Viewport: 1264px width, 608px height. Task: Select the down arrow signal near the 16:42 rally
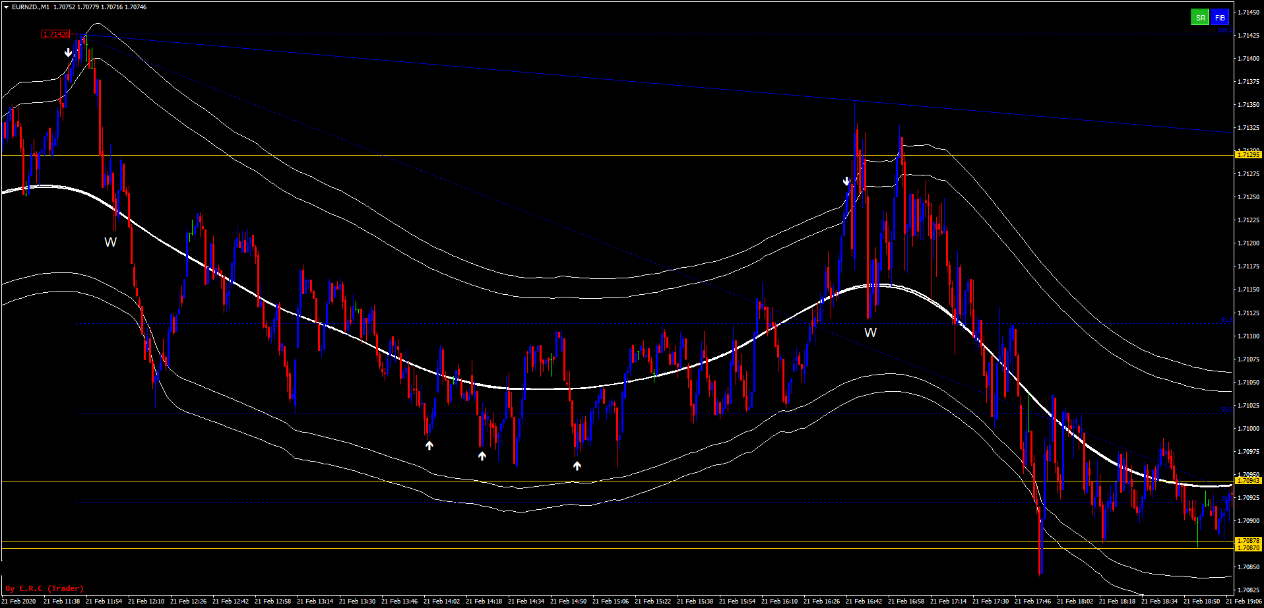click(x=846, y=182)
